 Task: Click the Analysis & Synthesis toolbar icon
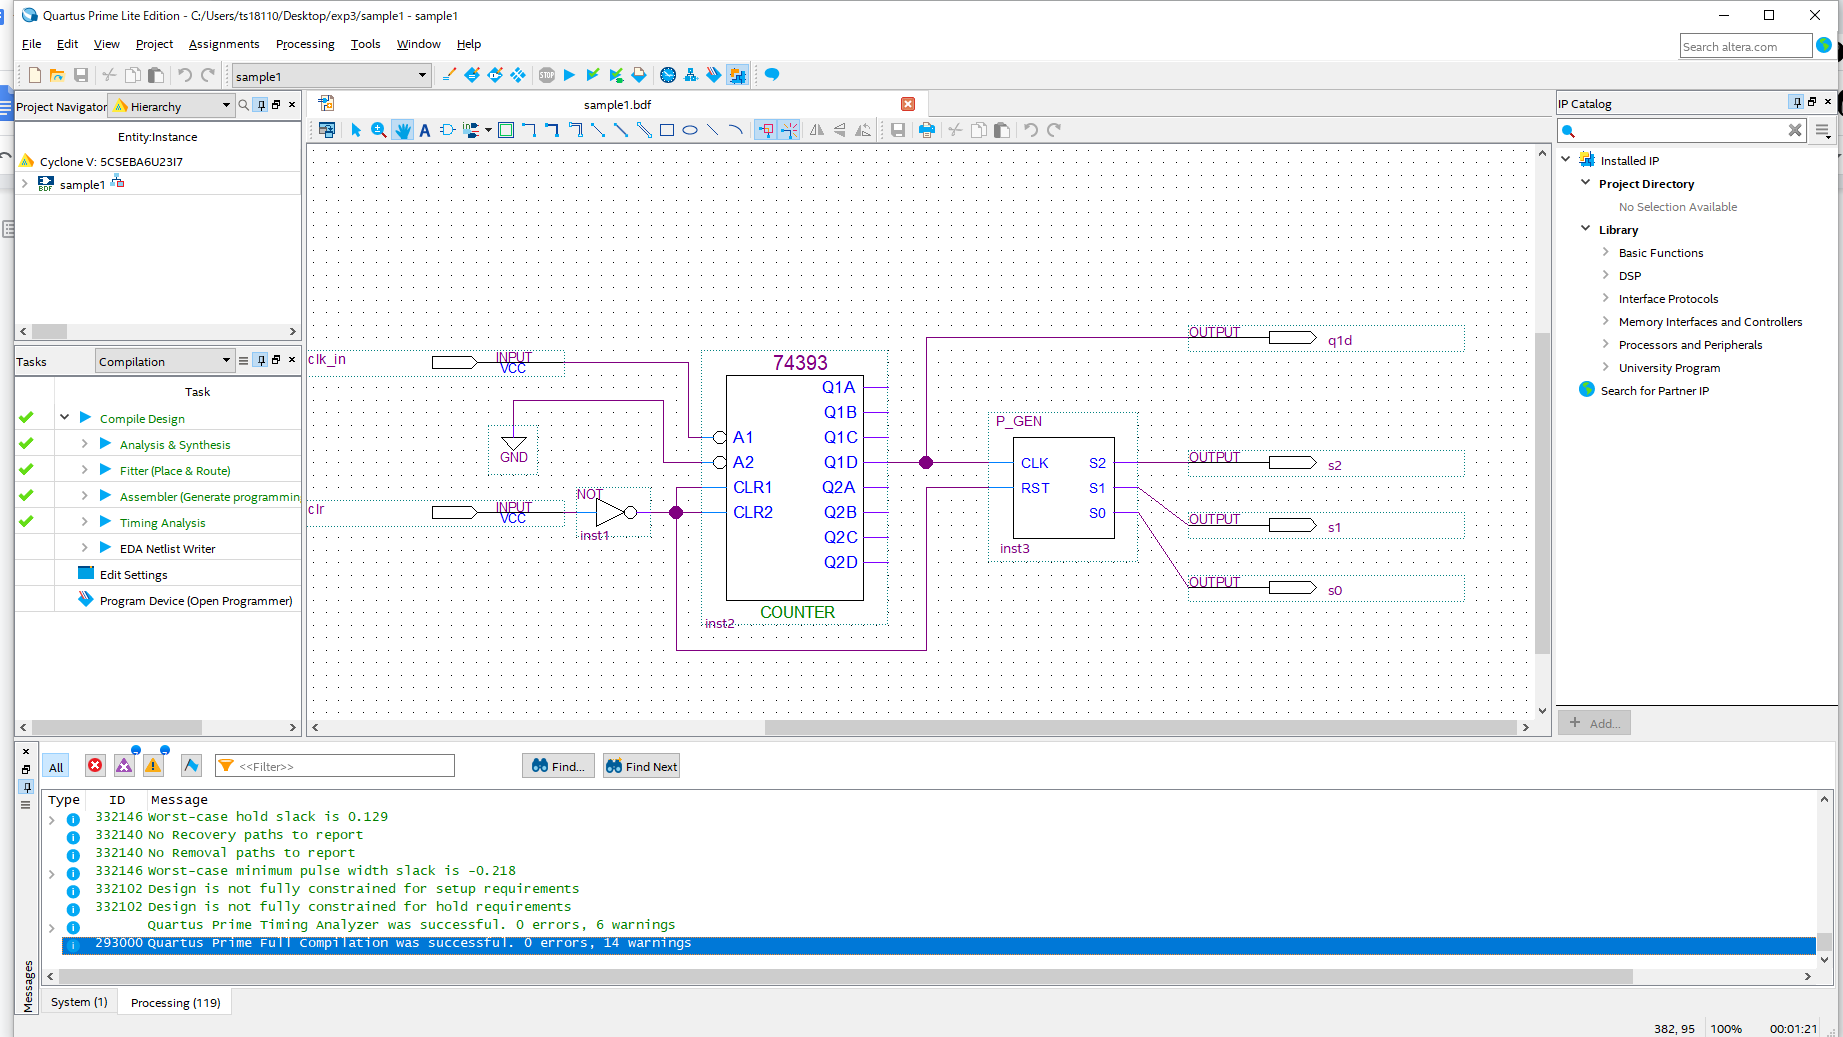593,75
